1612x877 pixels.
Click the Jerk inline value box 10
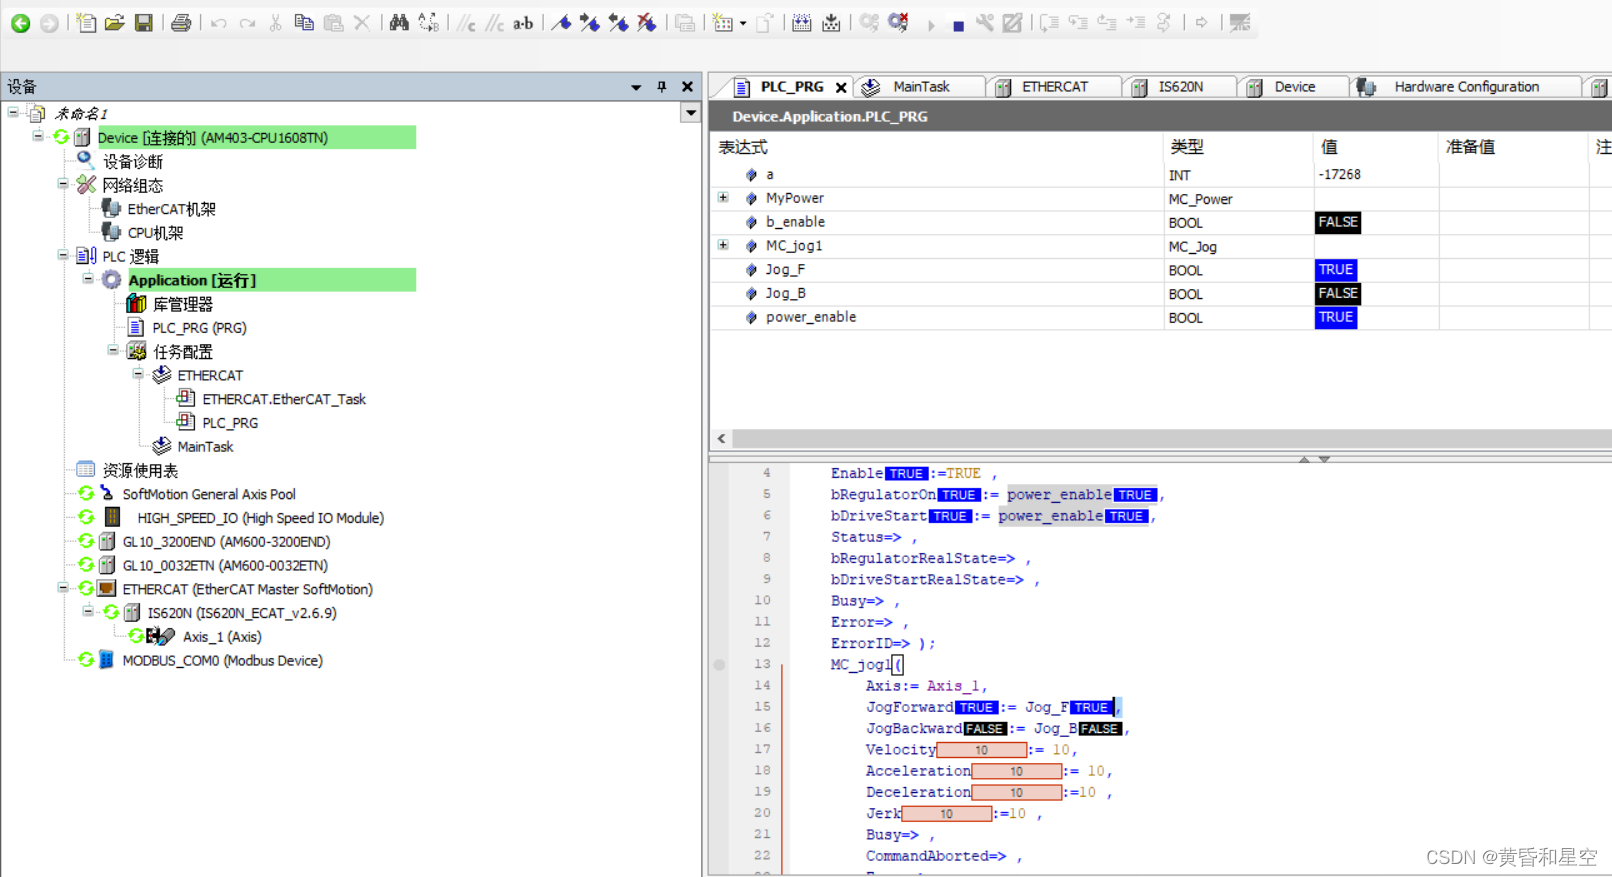point(947,814)
